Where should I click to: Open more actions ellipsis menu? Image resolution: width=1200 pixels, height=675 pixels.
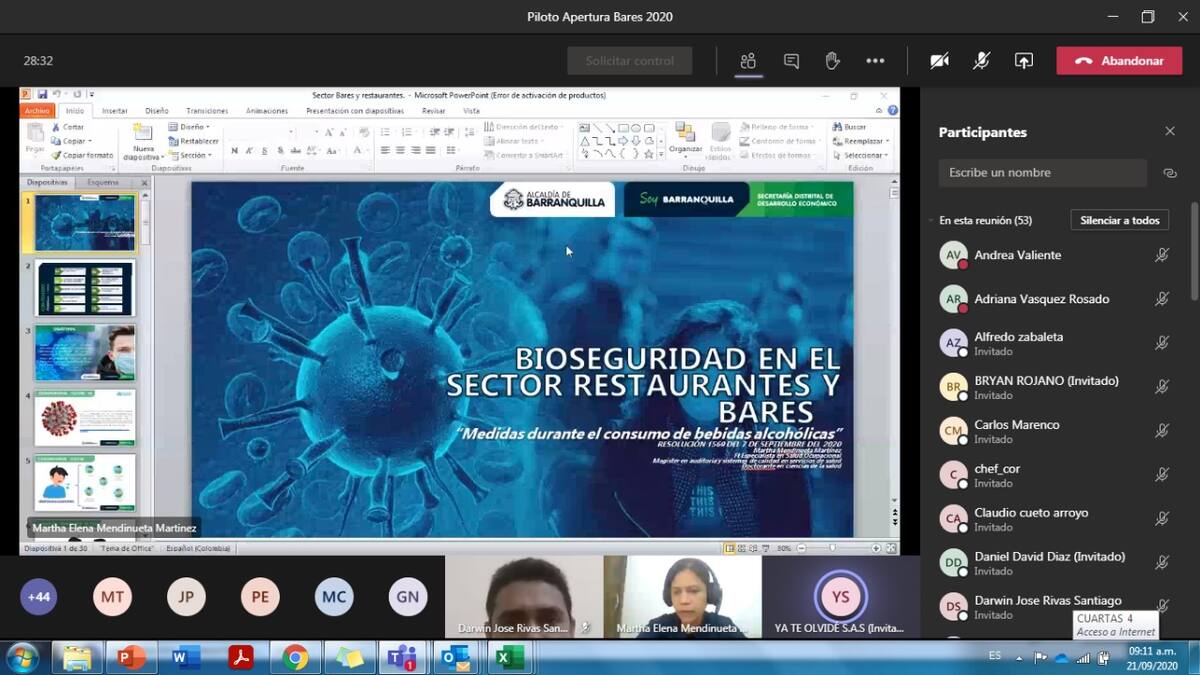pyautogui.click(x=875, y=61)
